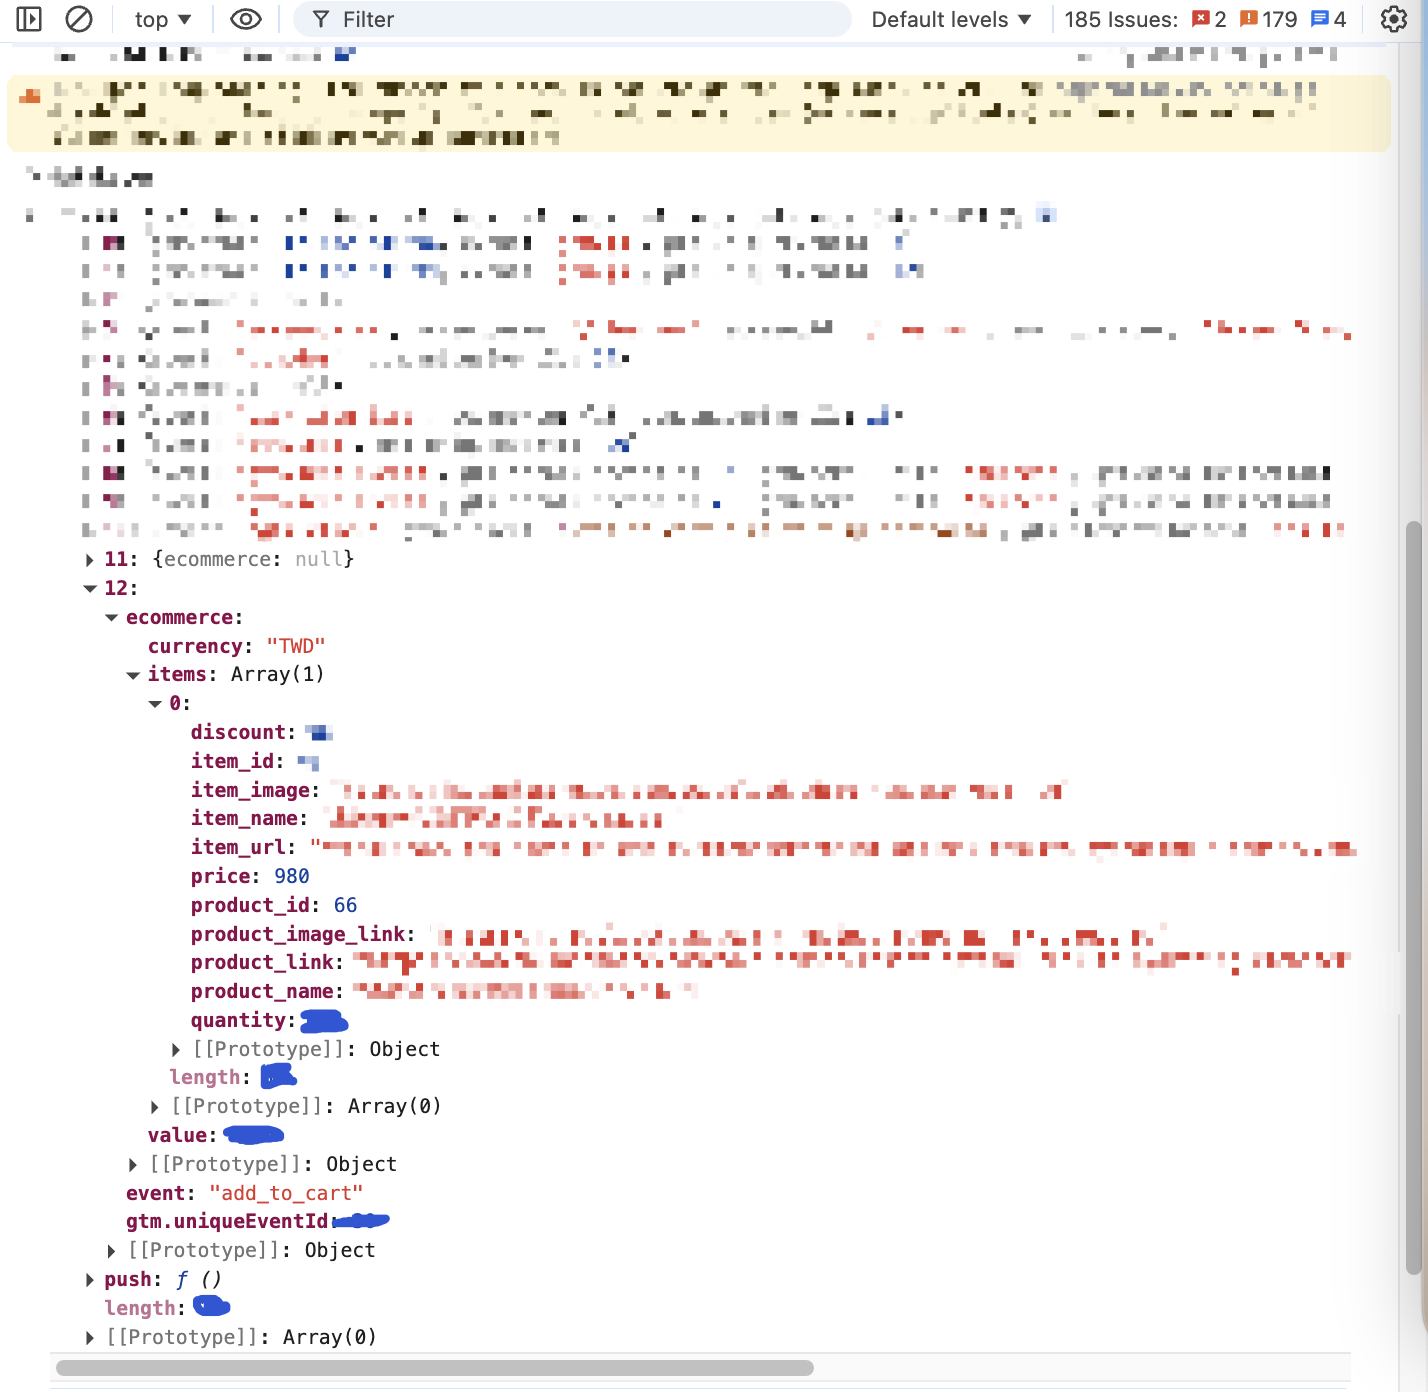Select the price value 980

[292, 876]
